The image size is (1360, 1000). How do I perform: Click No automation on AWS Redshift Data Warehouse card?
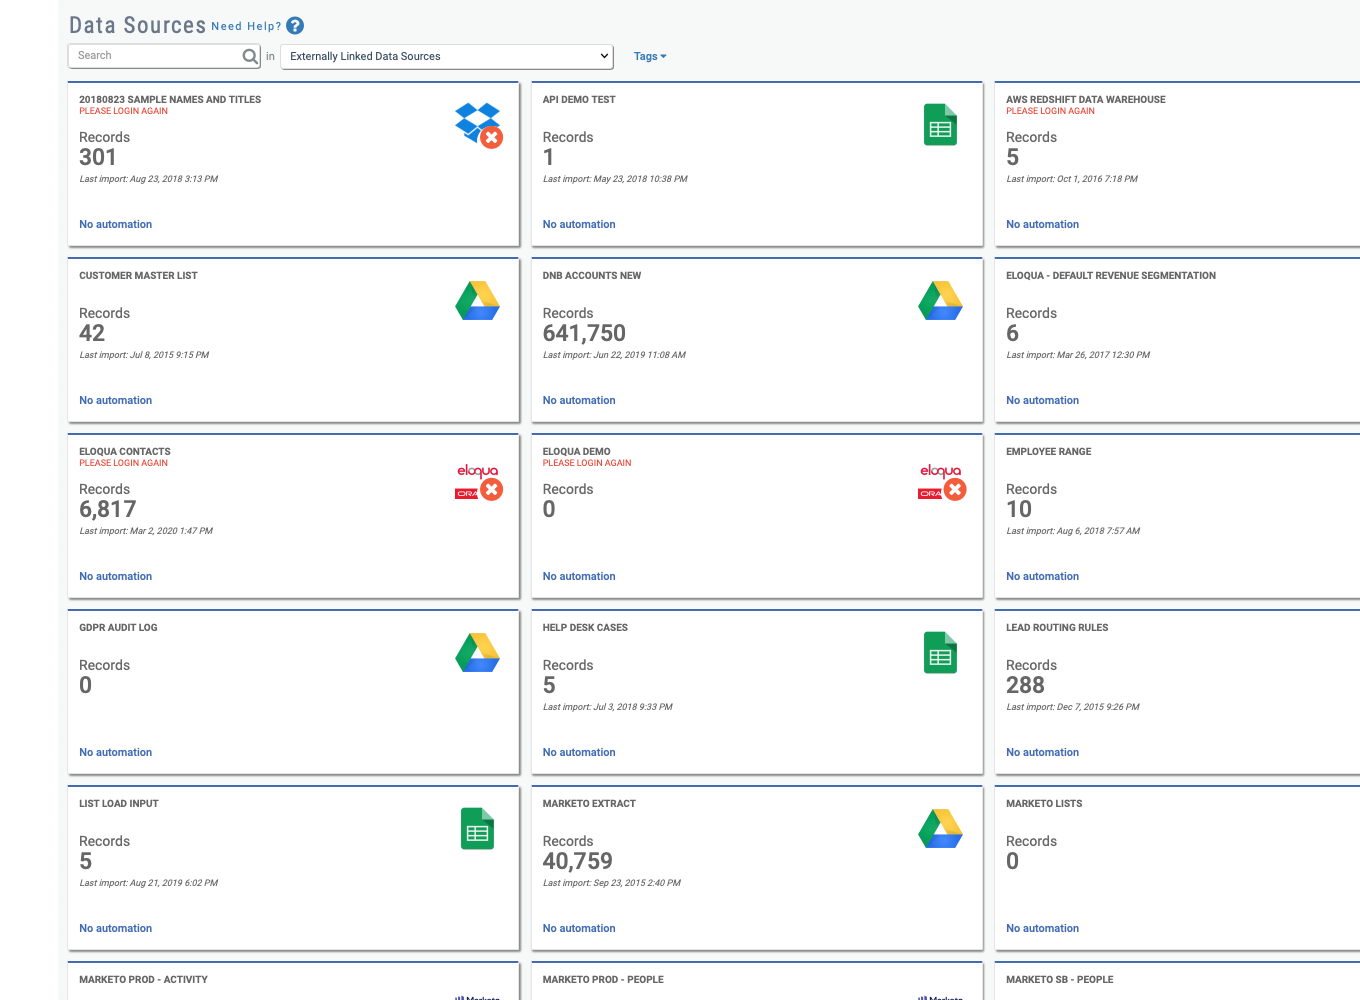click(x=1042, y=225)
